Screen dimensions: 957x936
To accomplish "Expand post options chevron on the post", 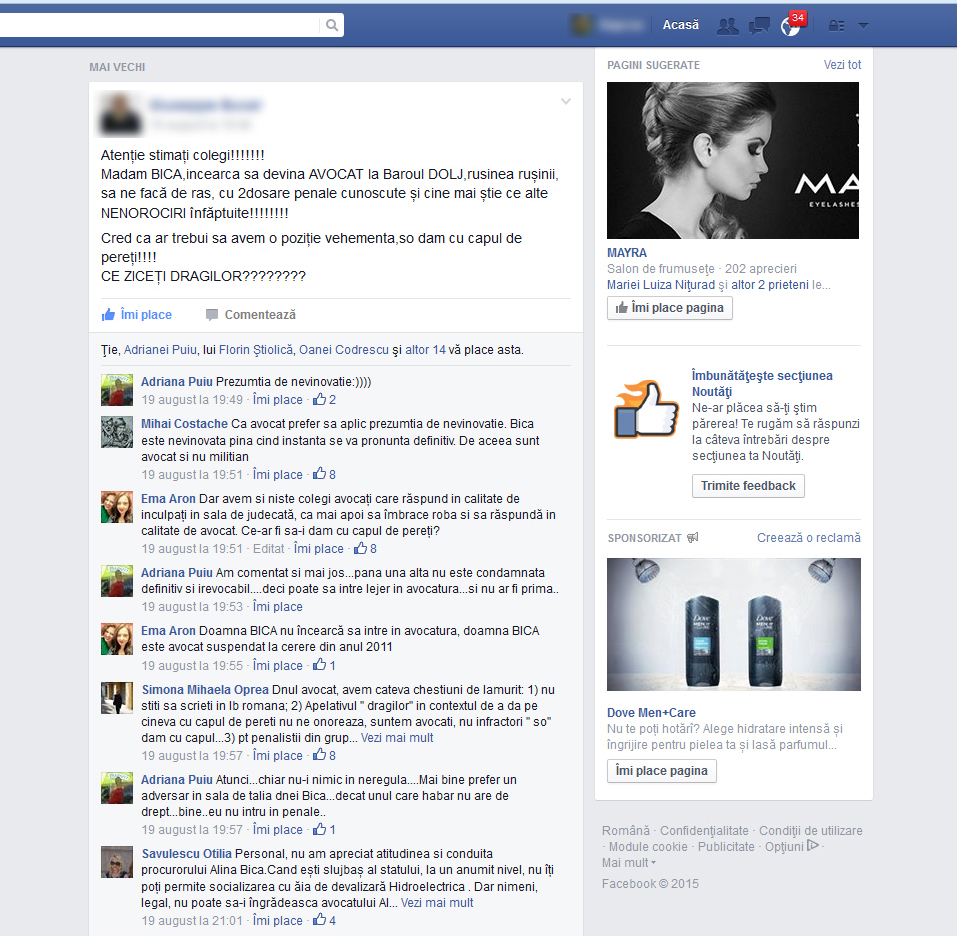I will tap(566, 101).
